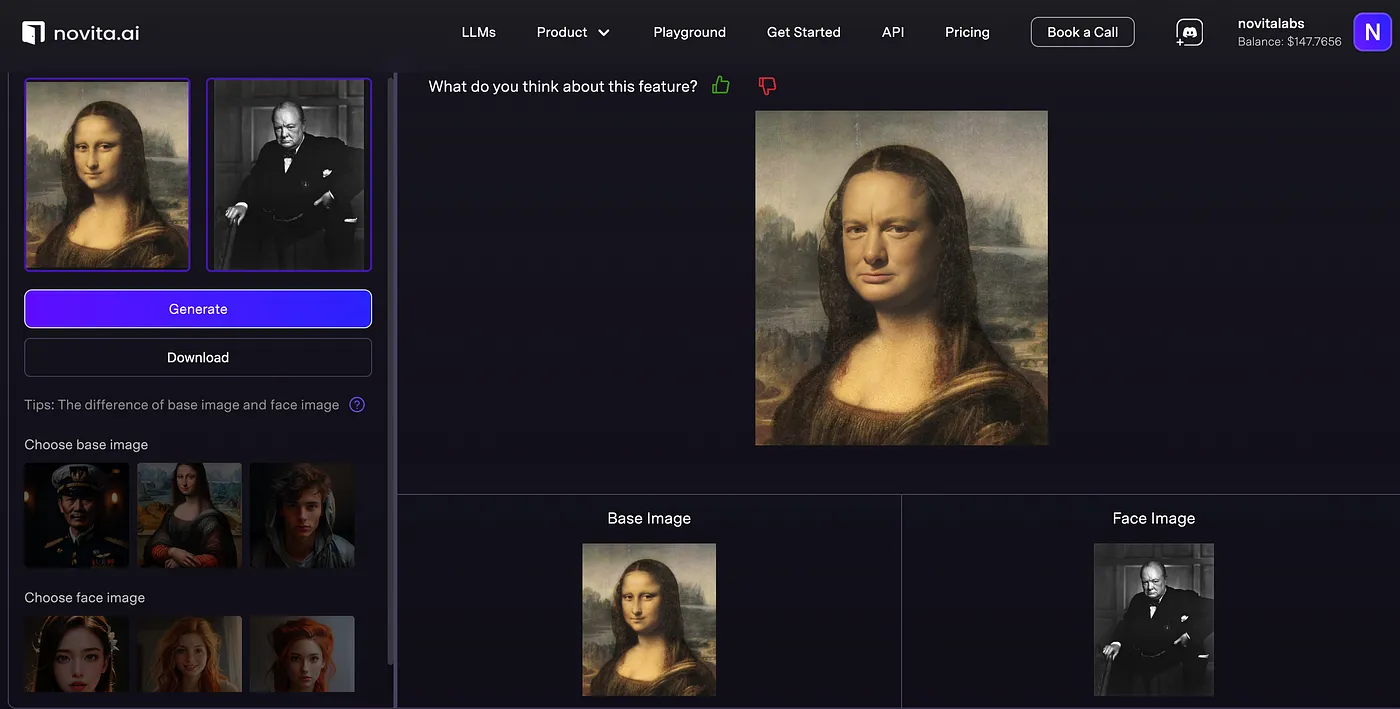Click the 'What do you think about this feature?' text
Screen dimensions: 1400x709
[x=563, y=86]
